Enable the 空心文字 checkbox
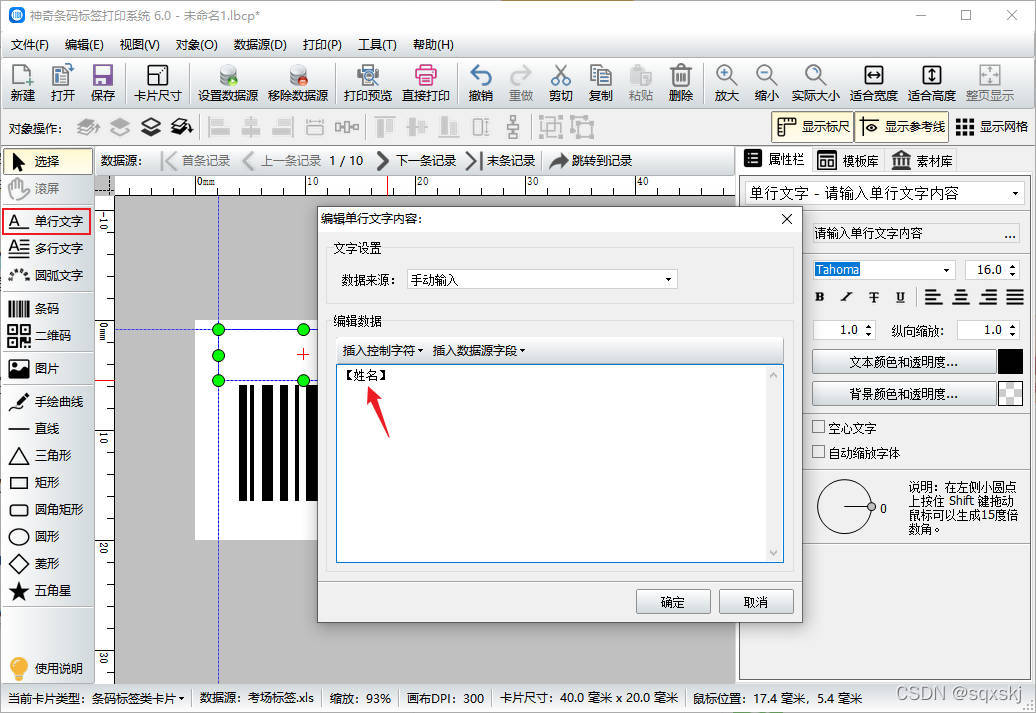Viewport: 1036px width, 713px height. point(819,427)
